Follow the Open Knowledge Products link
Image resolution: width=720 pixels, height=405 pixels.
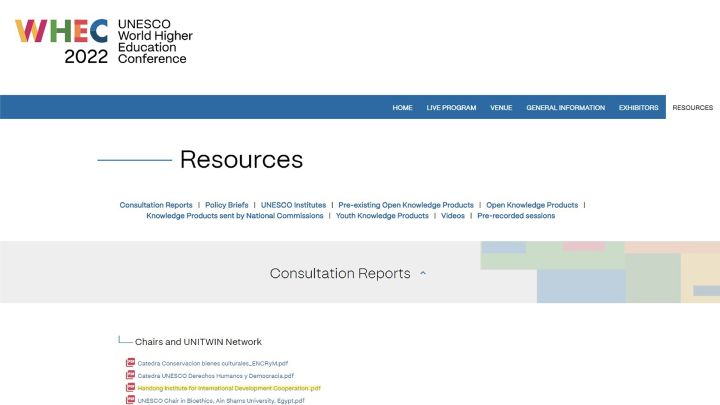532,205
